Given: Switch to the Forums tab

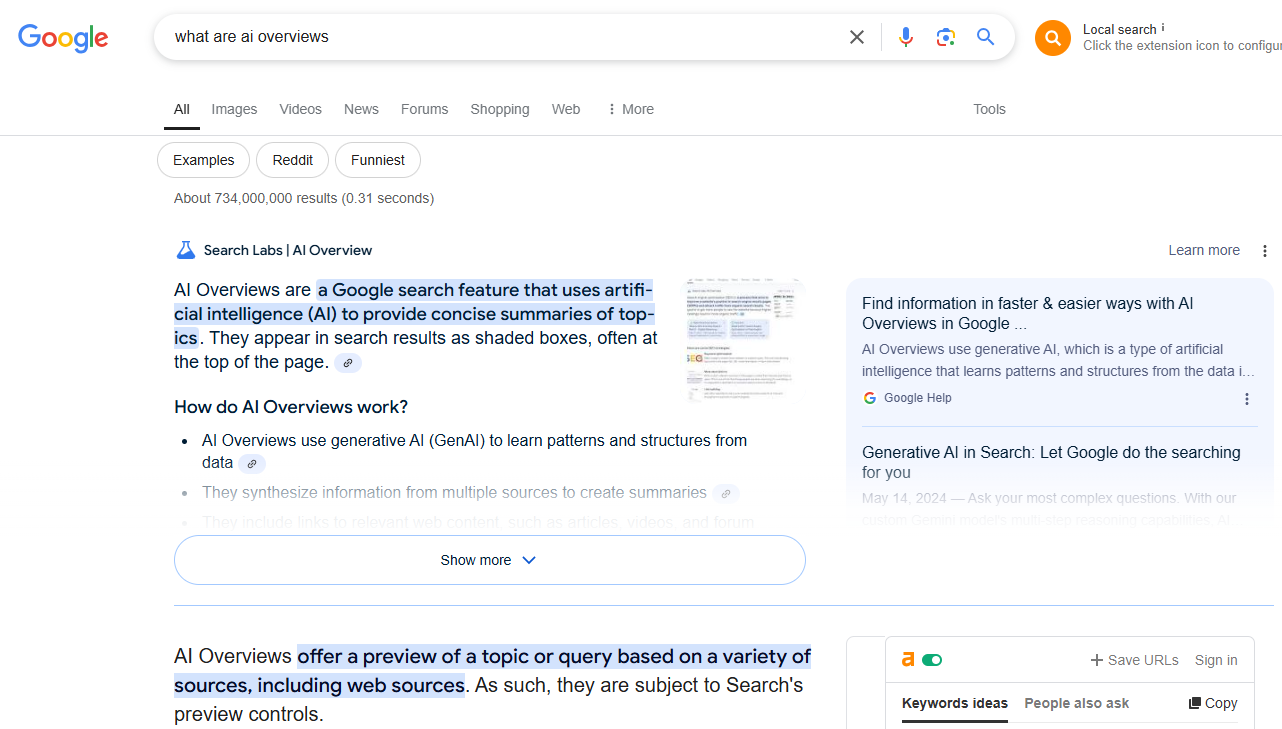Looking at the screenshot, I should click(x=424, y=109).
